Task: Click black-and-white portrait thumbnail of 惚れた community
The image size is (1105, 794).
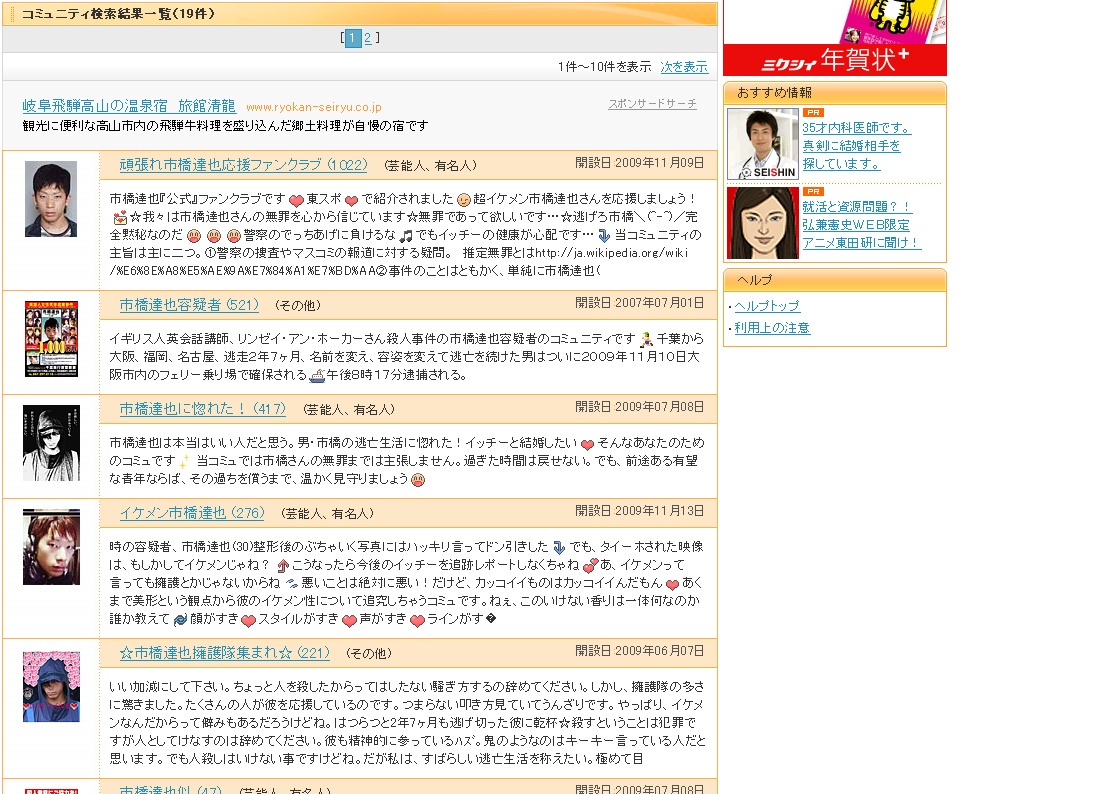Action: (x=51, y=443)
